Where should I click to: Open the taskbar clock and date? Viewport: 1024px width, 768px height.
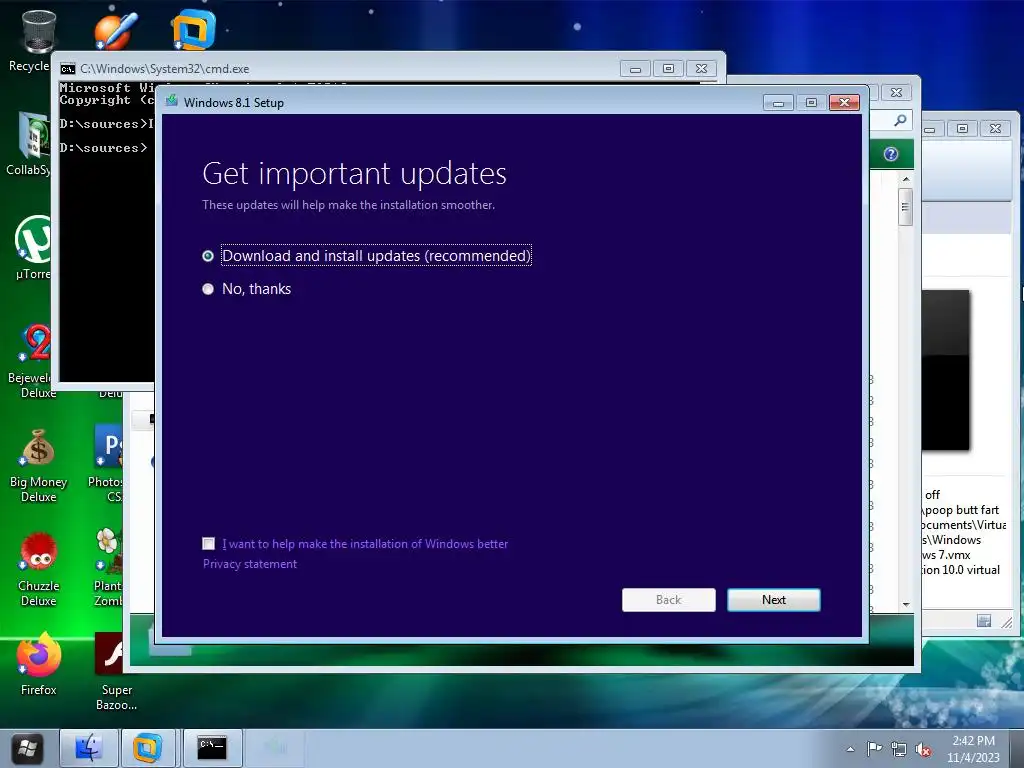tap(973, 749)
